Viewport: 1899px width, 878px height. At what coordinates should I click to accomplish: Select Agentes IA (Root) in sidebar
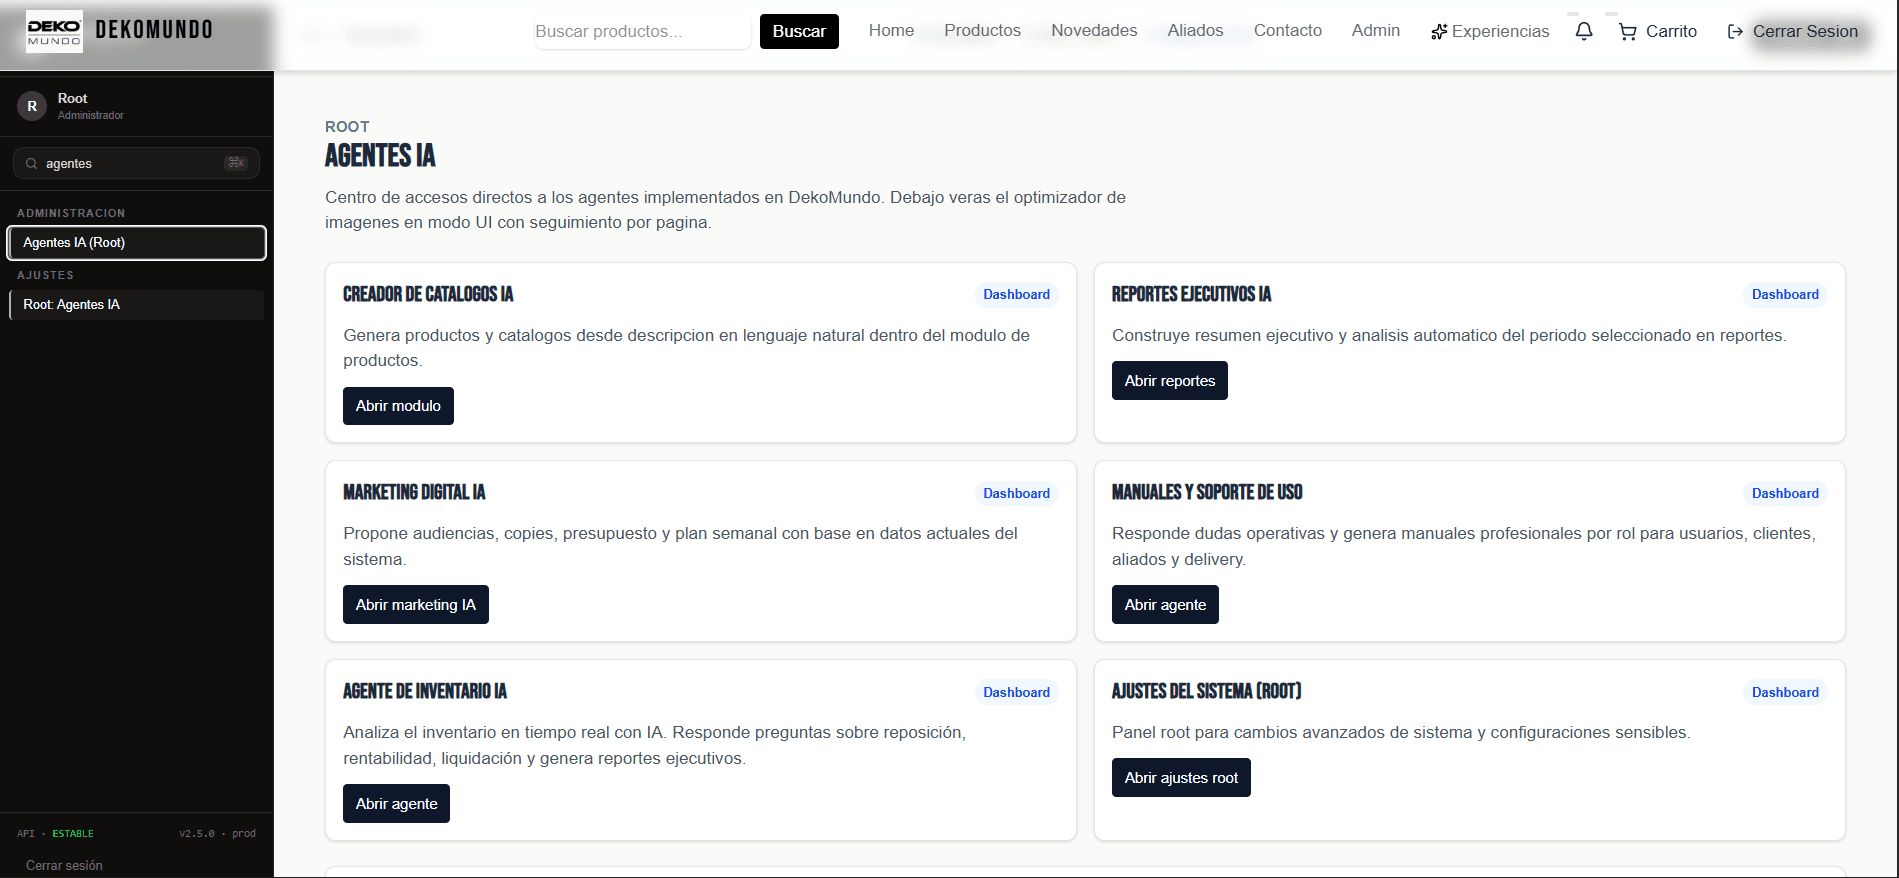[136, 243]
